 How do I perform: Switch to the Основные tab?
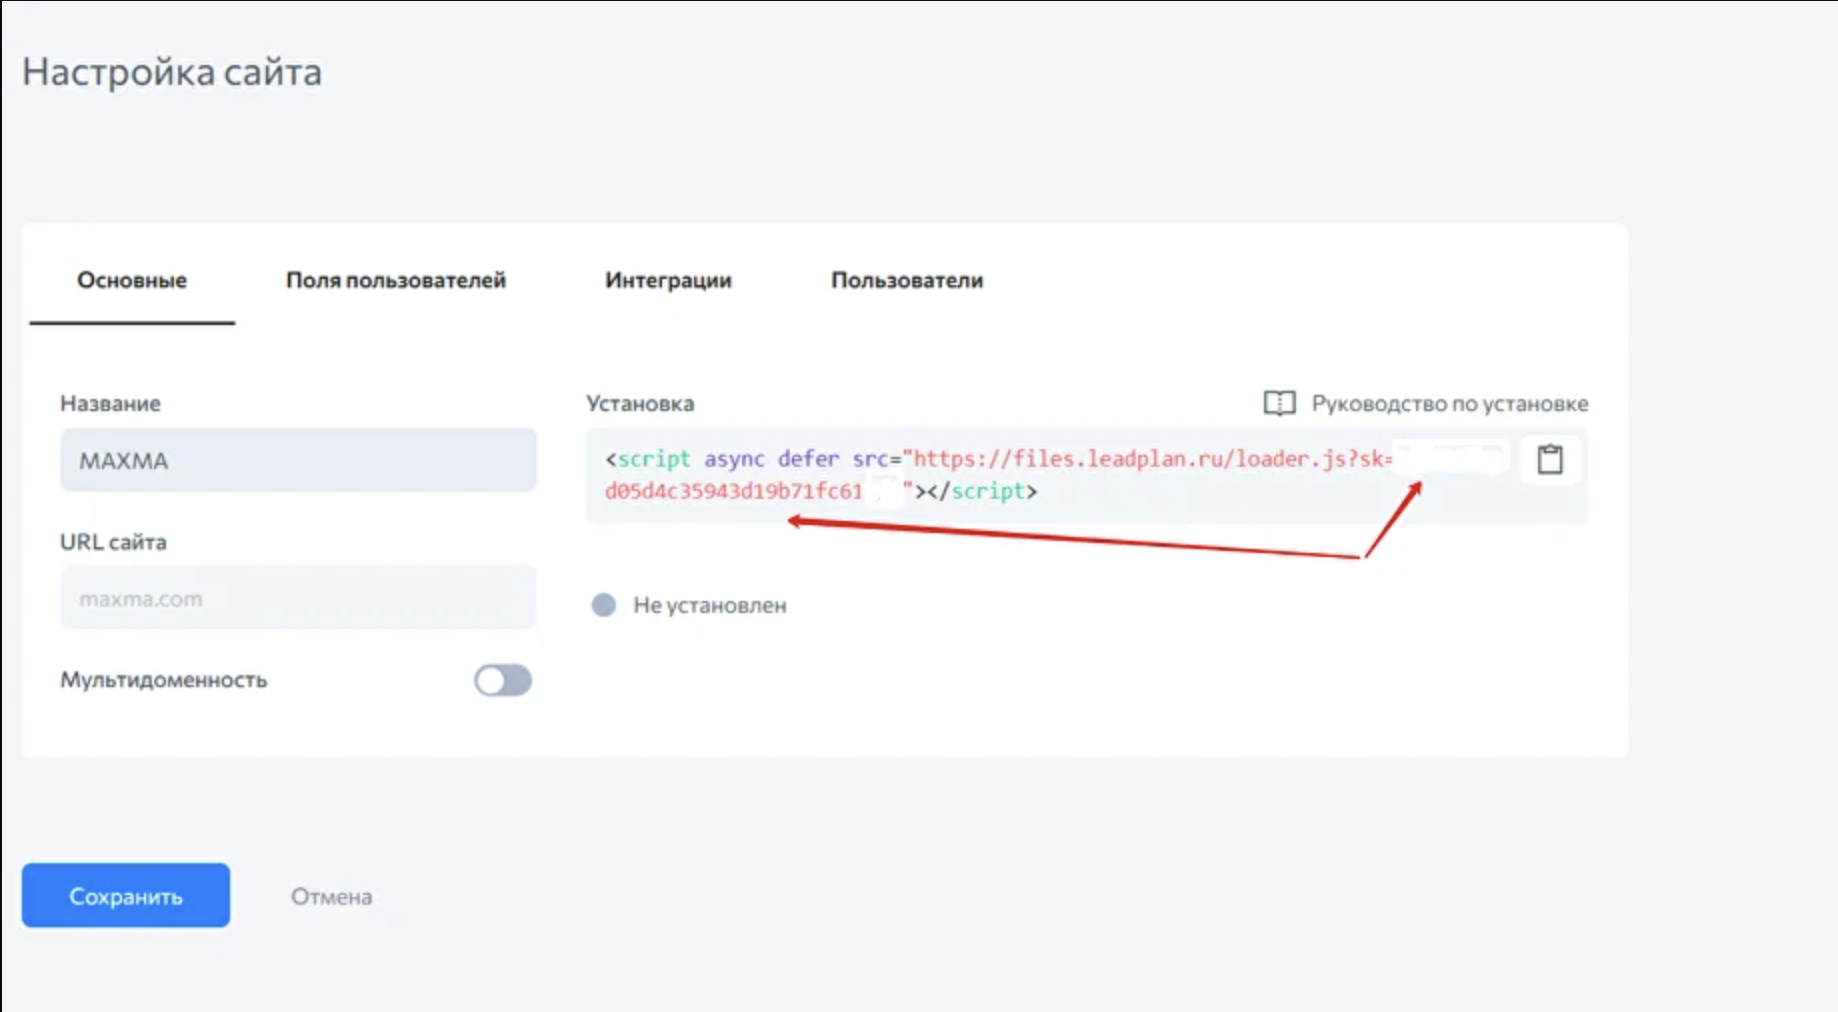[x=132, y=280]
